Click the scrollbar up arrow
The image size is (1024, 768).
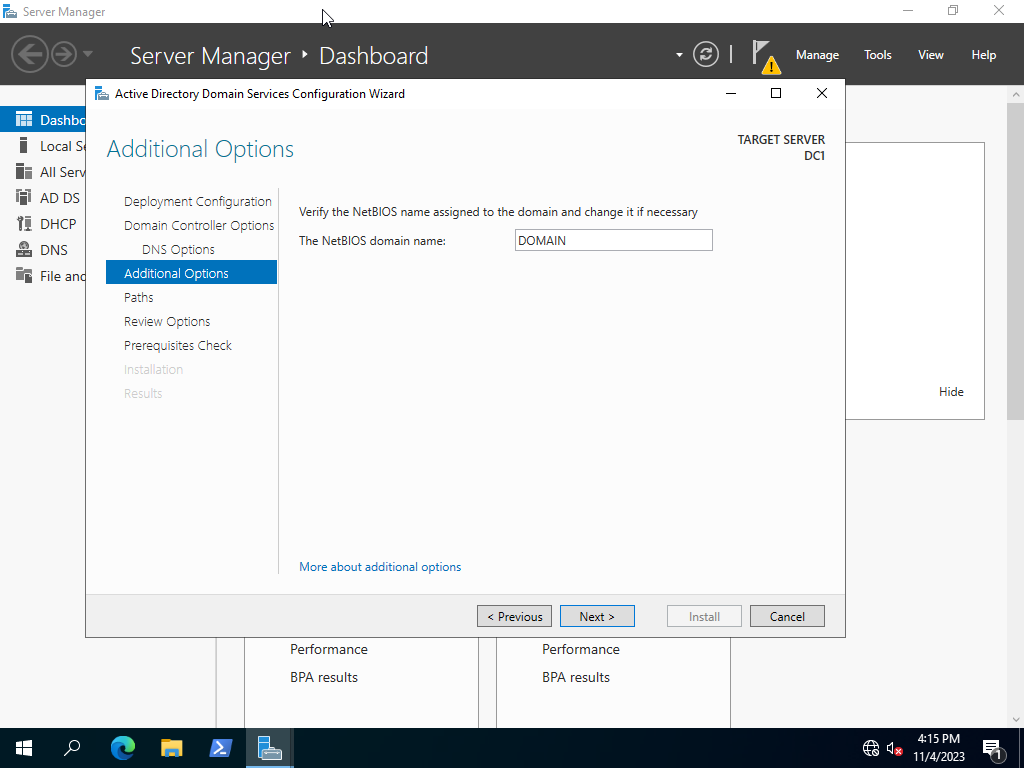coord(1016,95)
